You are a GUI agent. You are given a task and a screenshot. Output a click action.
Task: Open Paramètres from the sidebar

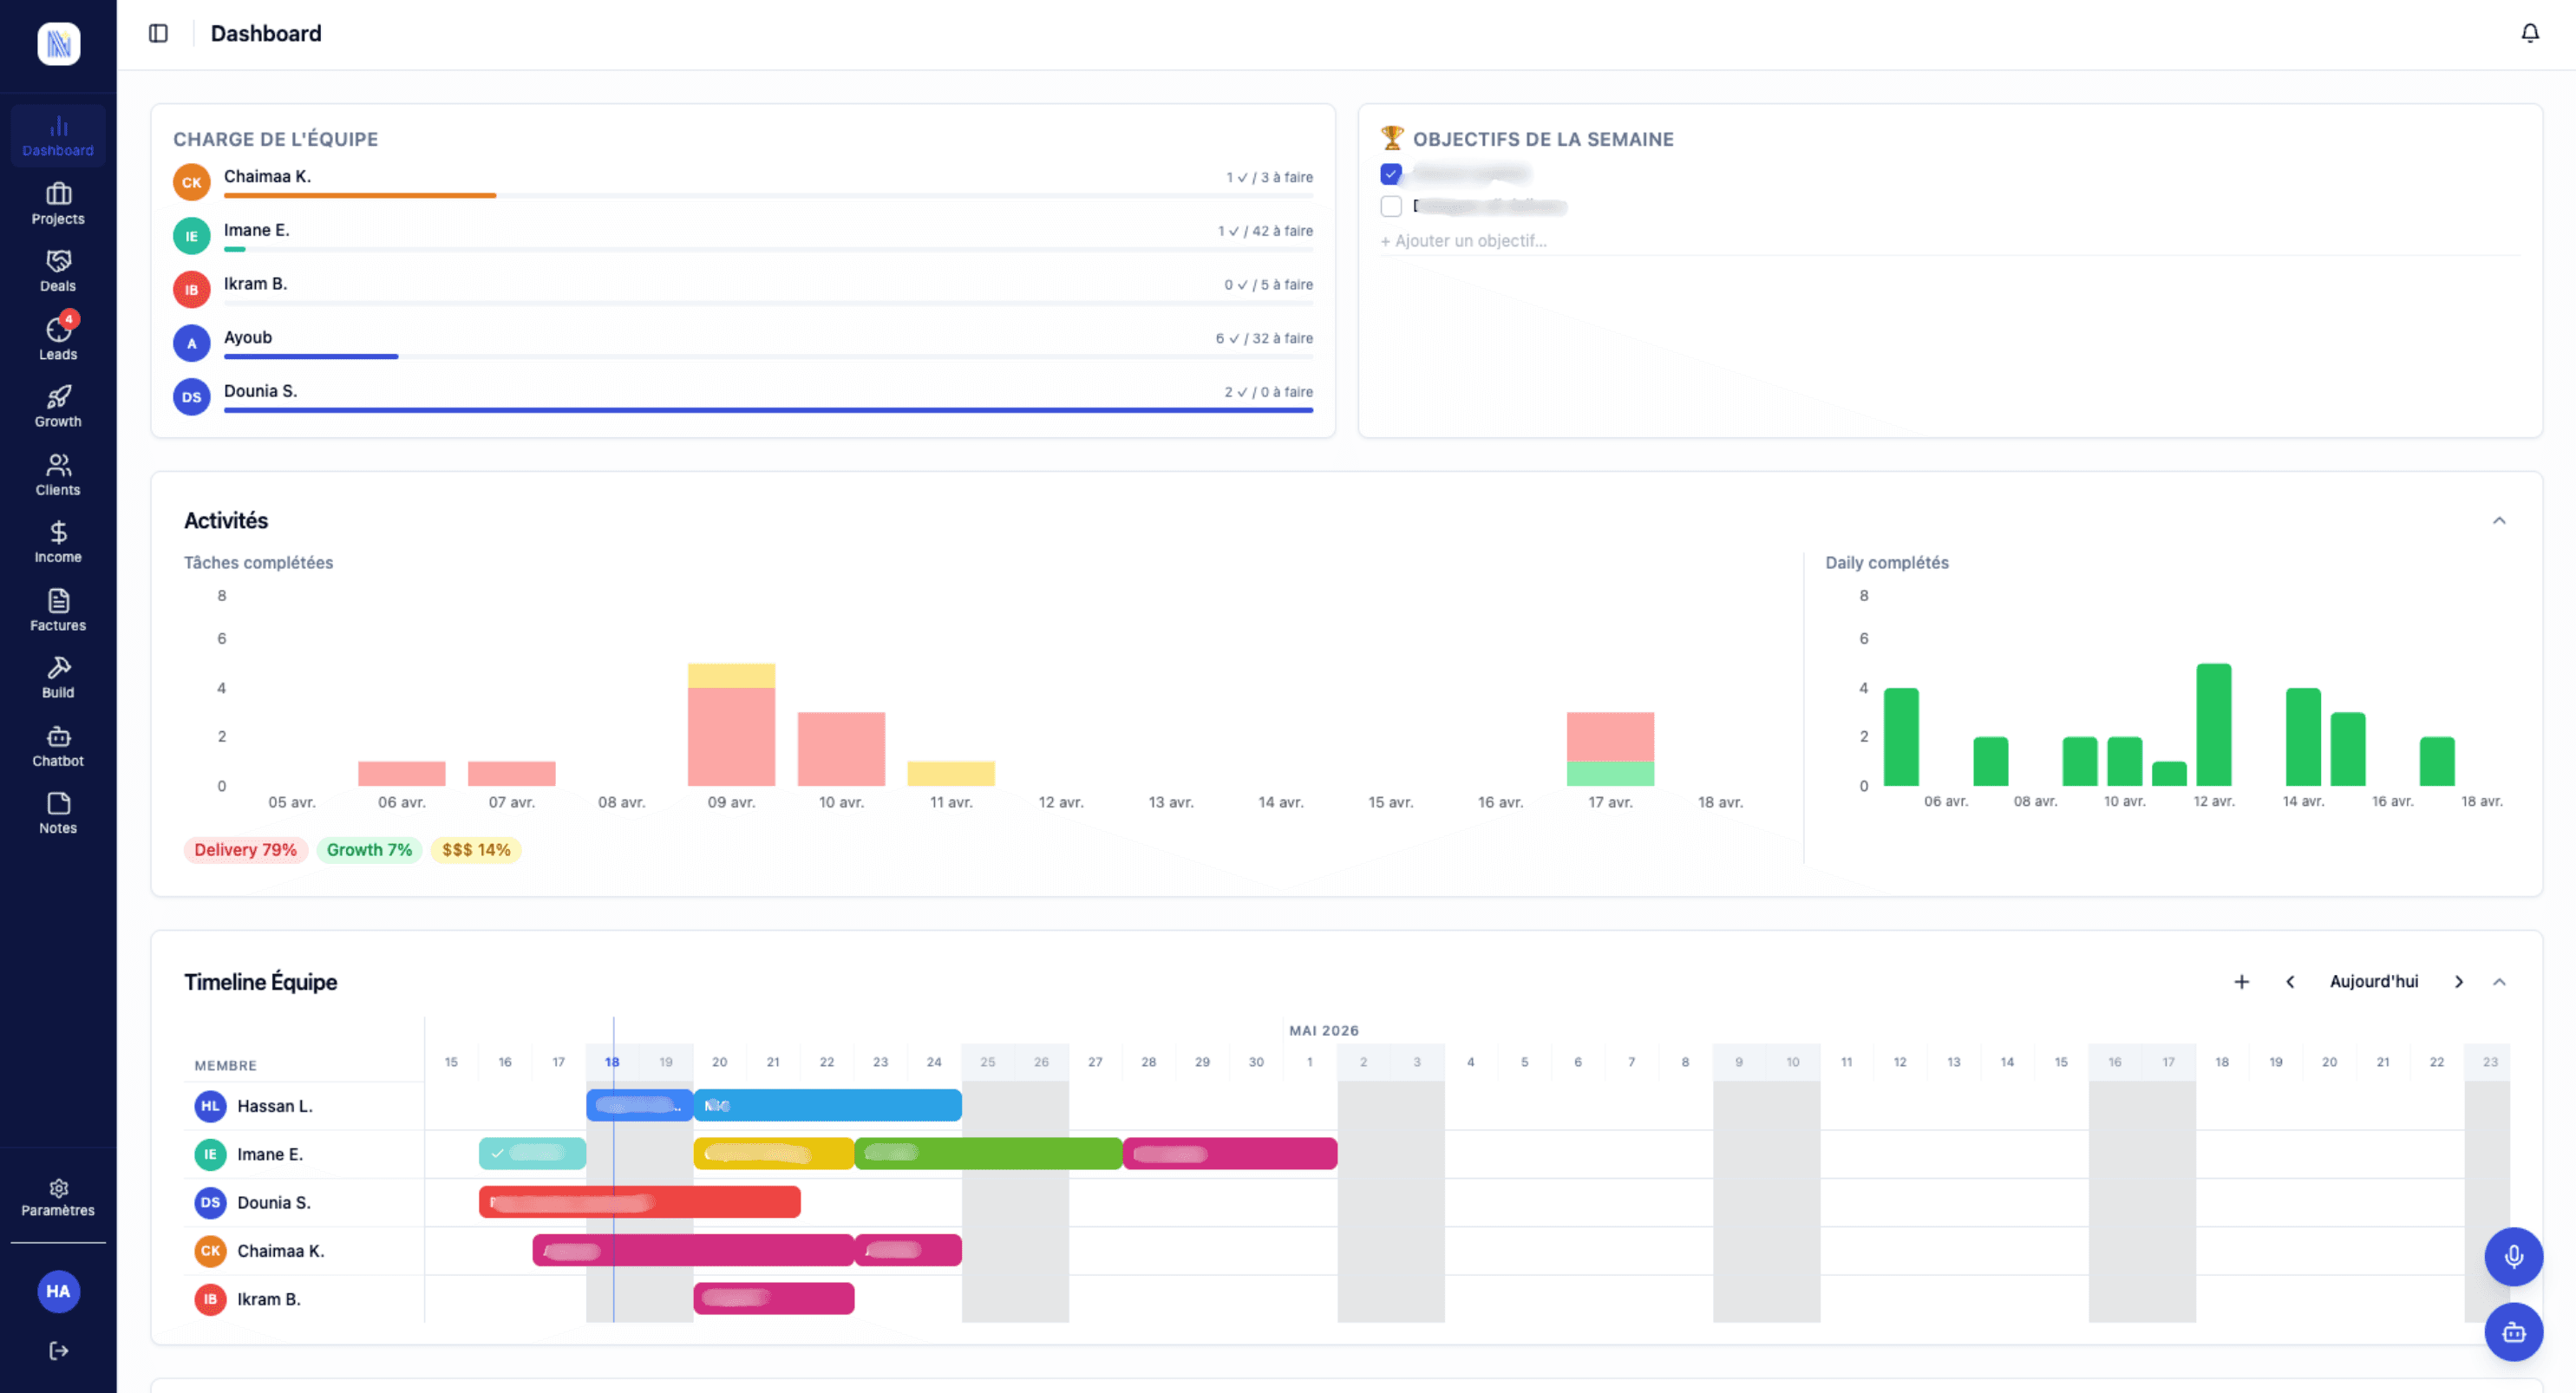(x=57, y=1197)
